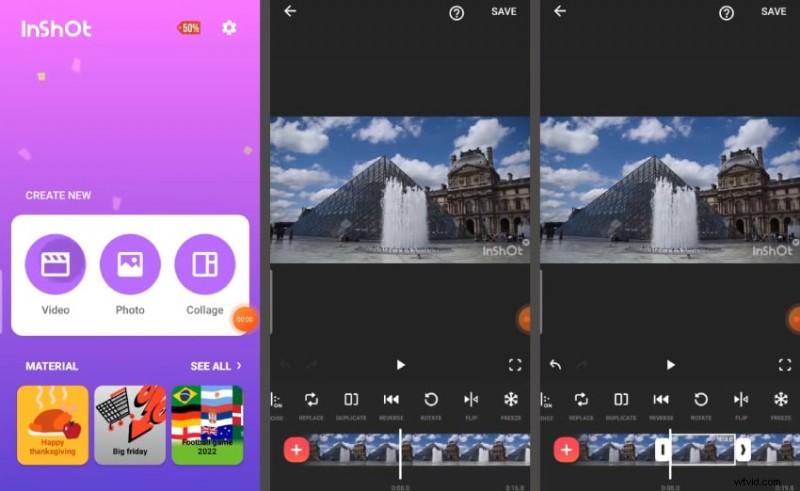Play preview in the middle editor
Image resolution: width=800 pixels, height=491 pixels.
pyautogui.click(x=401, y=365)
